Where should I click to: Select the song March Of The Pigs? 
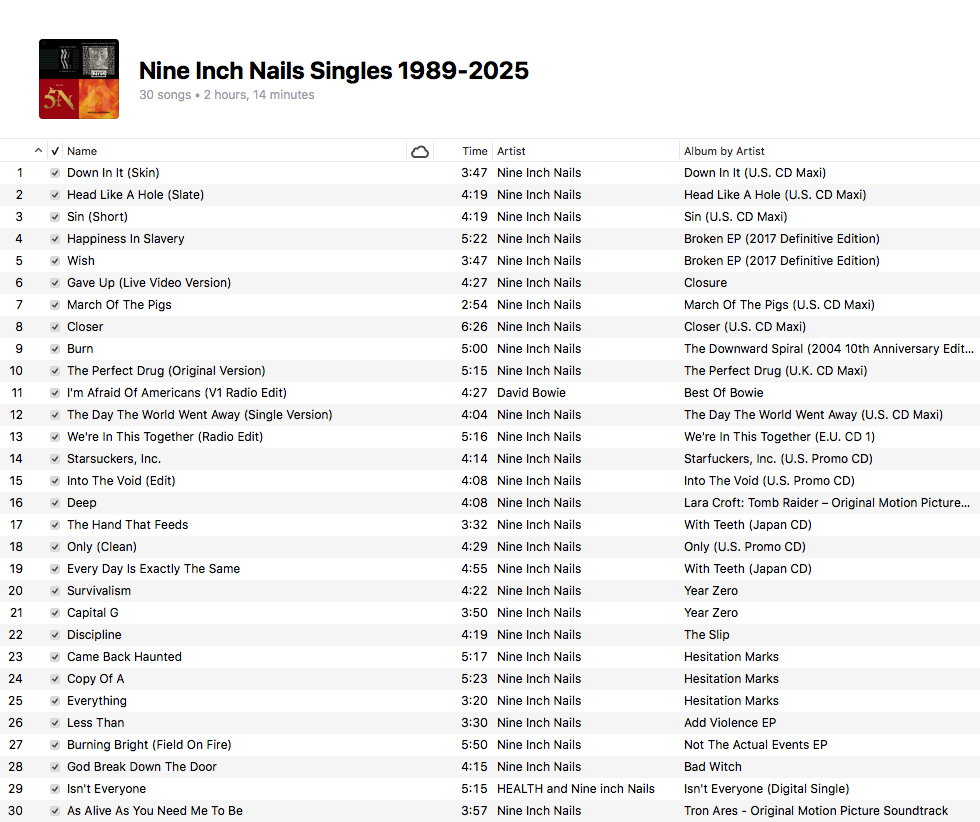(119, 305)
